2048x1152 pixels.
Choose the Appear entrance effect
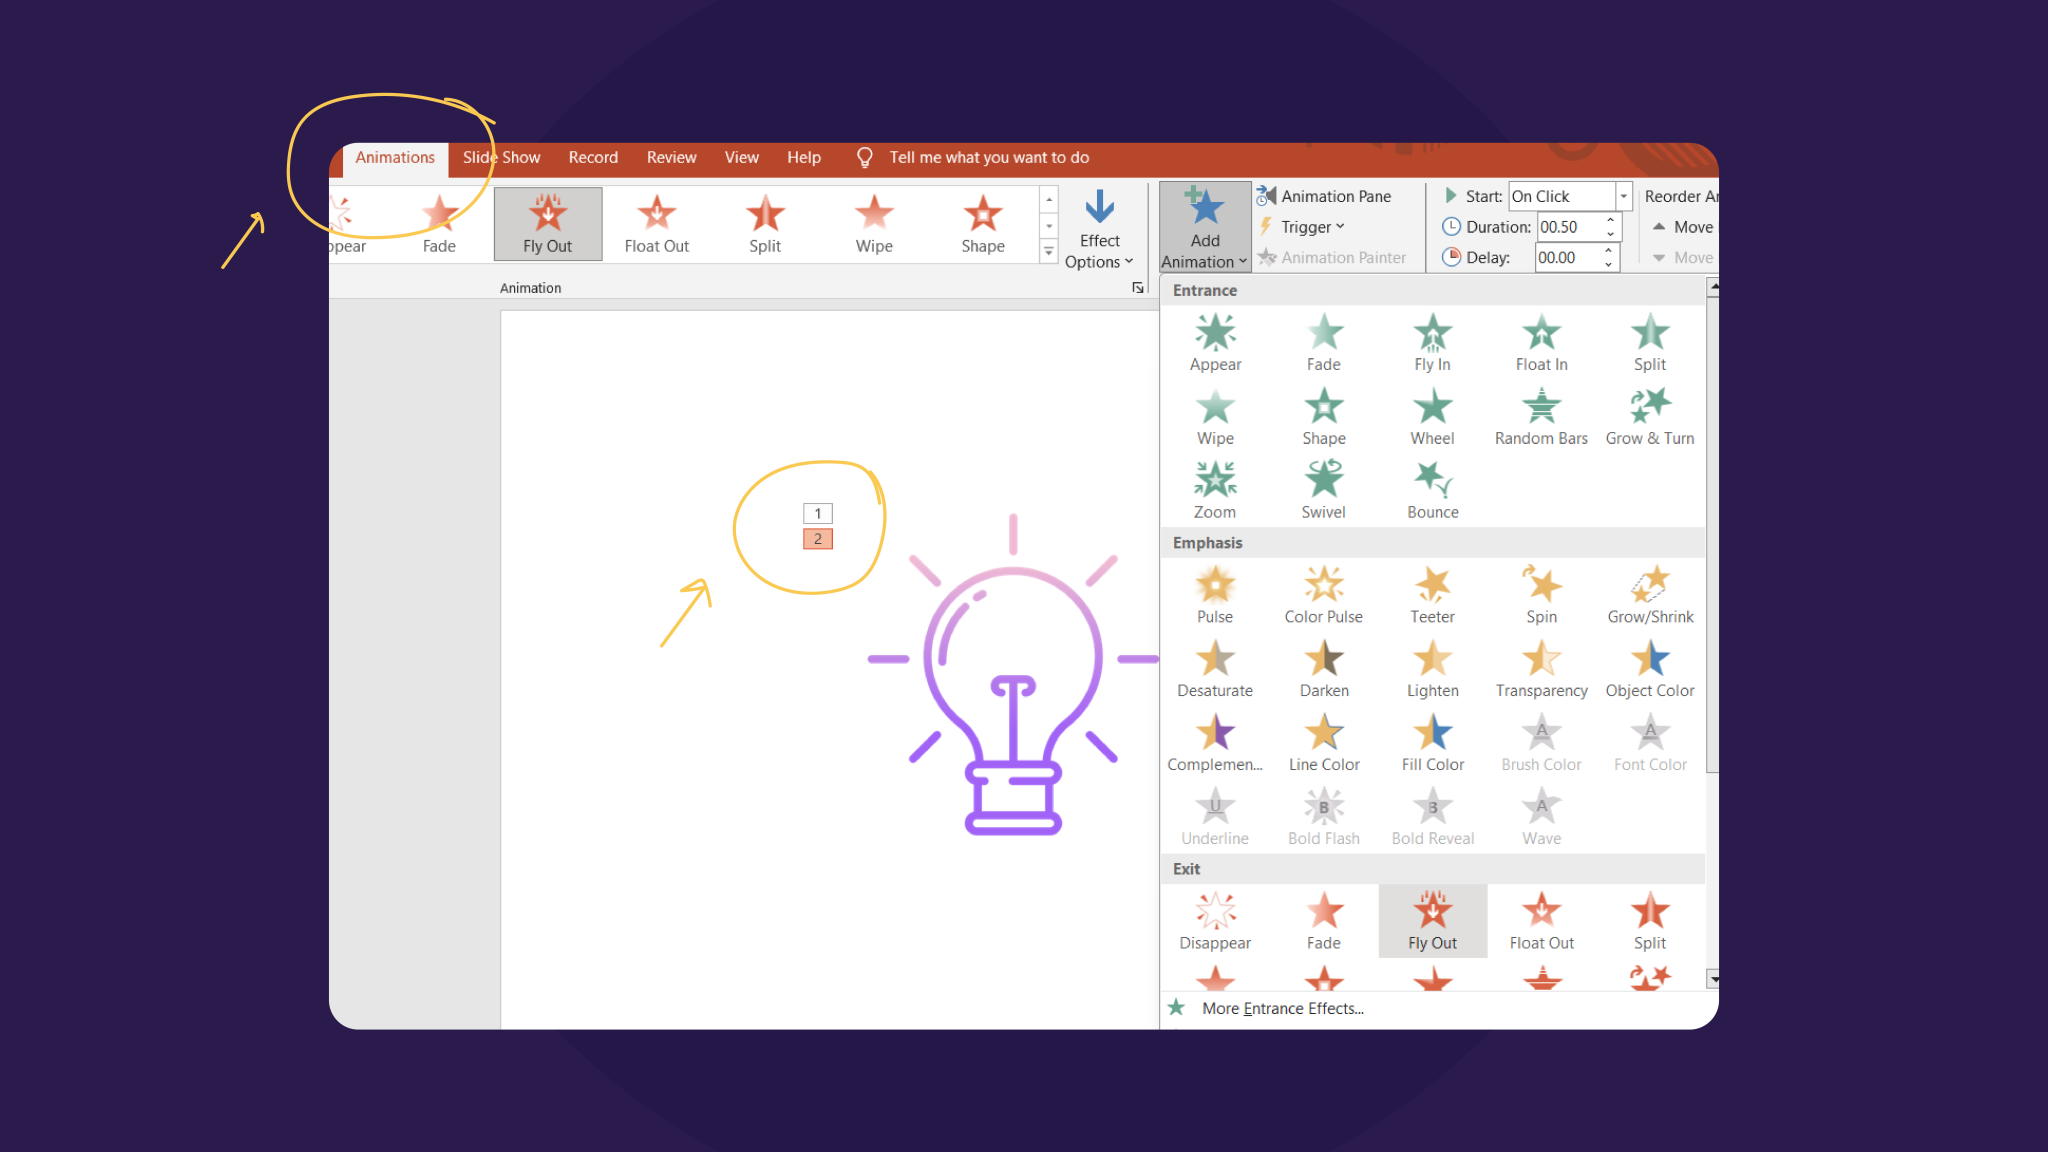pos(1215,343)
